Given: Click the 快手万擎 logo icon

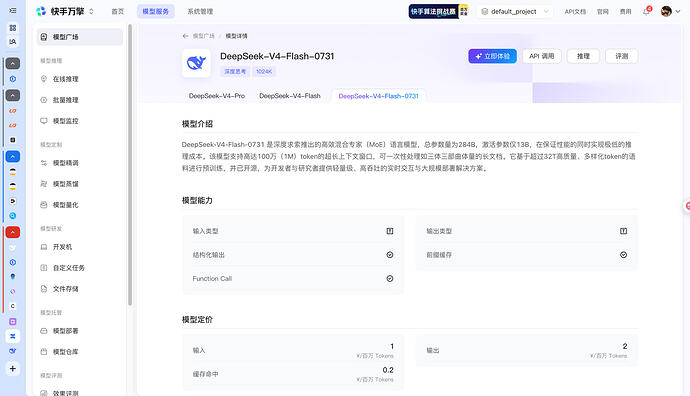Looking at the screenshot, I should pos(41,11).
